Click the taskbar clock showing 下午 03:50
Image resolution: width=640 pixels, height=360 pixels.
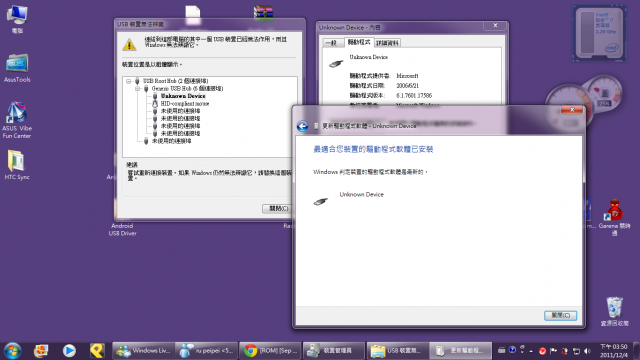[613, 351]
